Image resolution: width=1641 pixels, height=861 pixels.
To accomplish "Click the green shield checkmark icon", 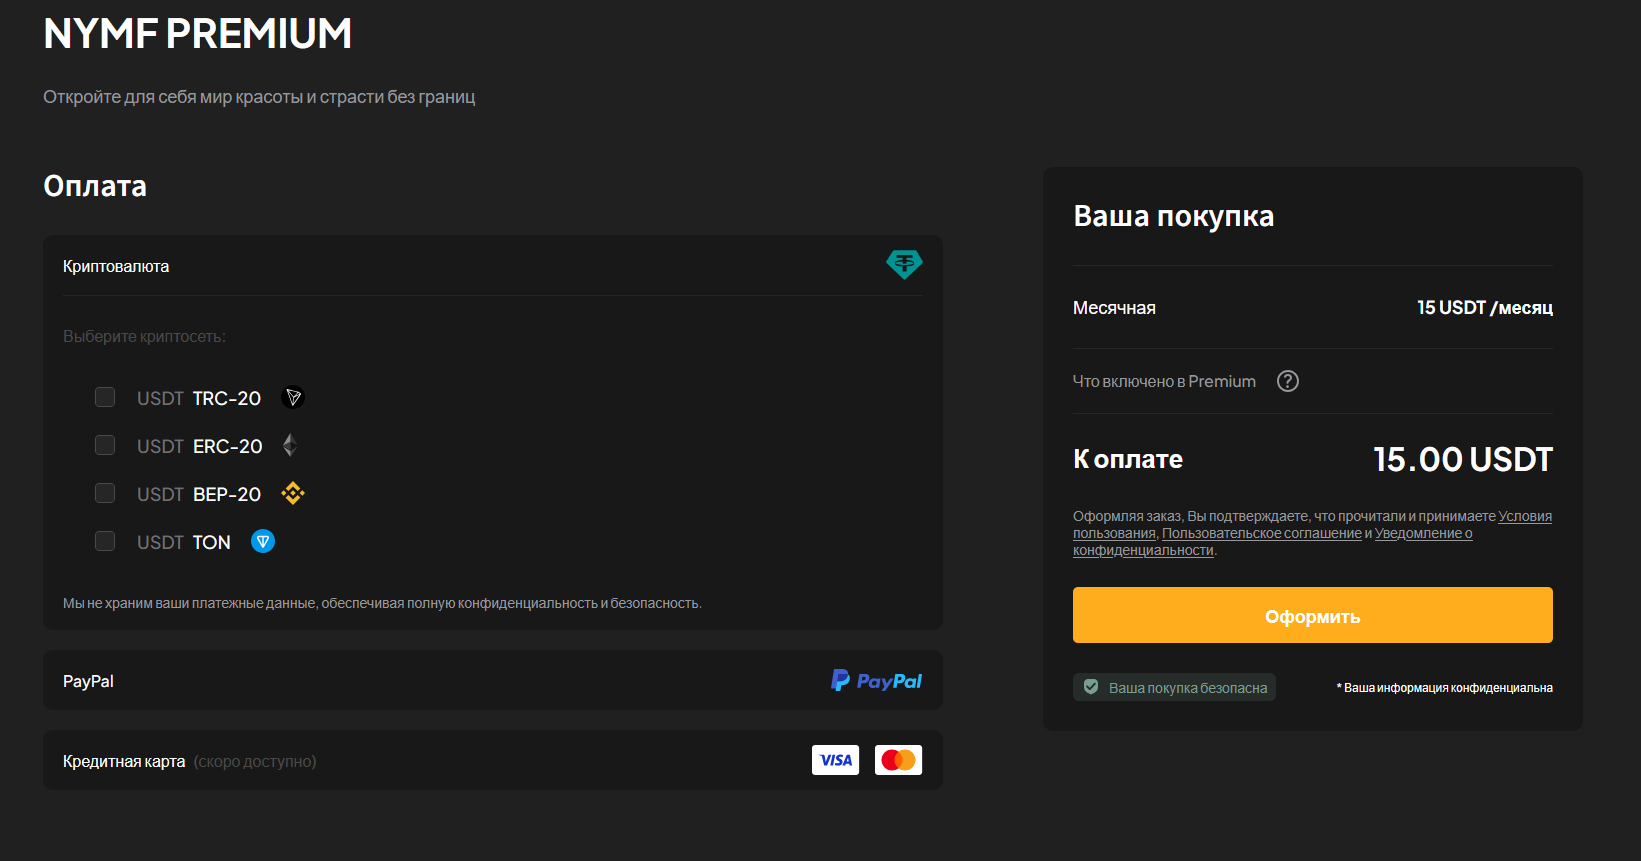I will [1091, 687].
